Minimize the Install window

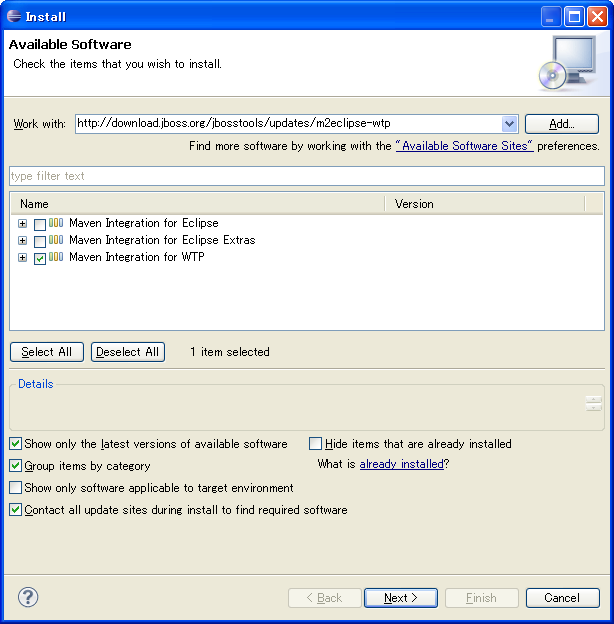coord(551,17)
